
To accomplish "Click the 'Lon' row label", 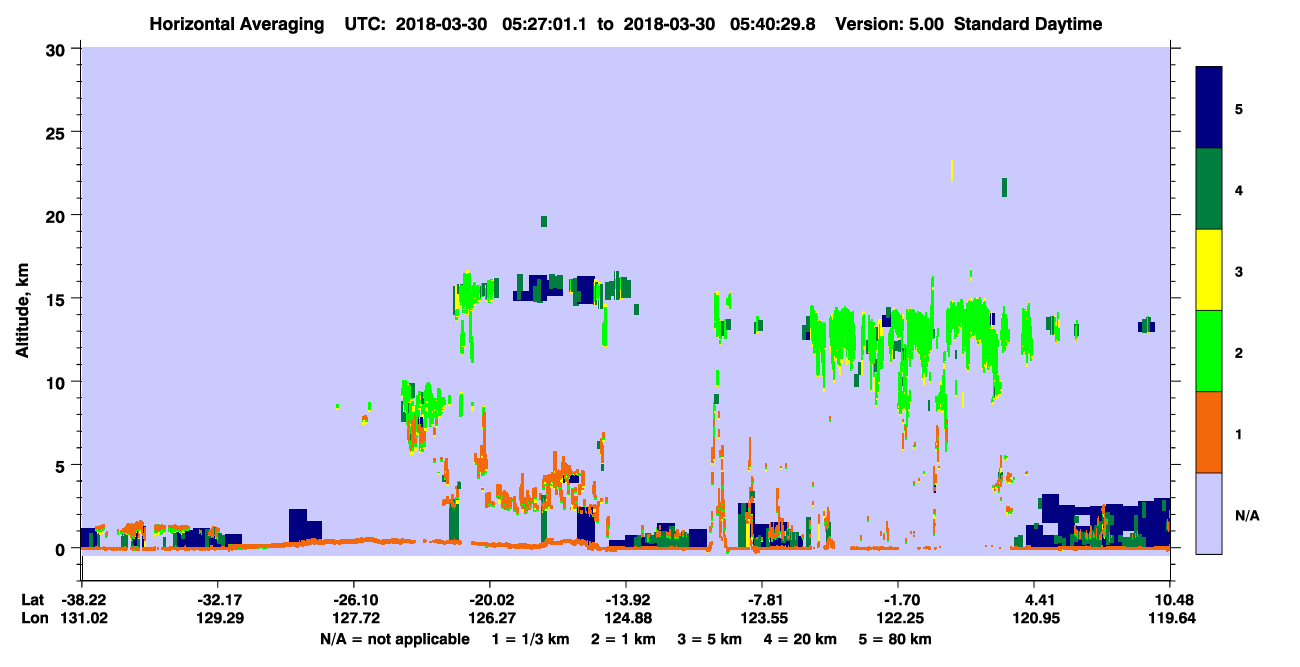I will pos(33,618).
